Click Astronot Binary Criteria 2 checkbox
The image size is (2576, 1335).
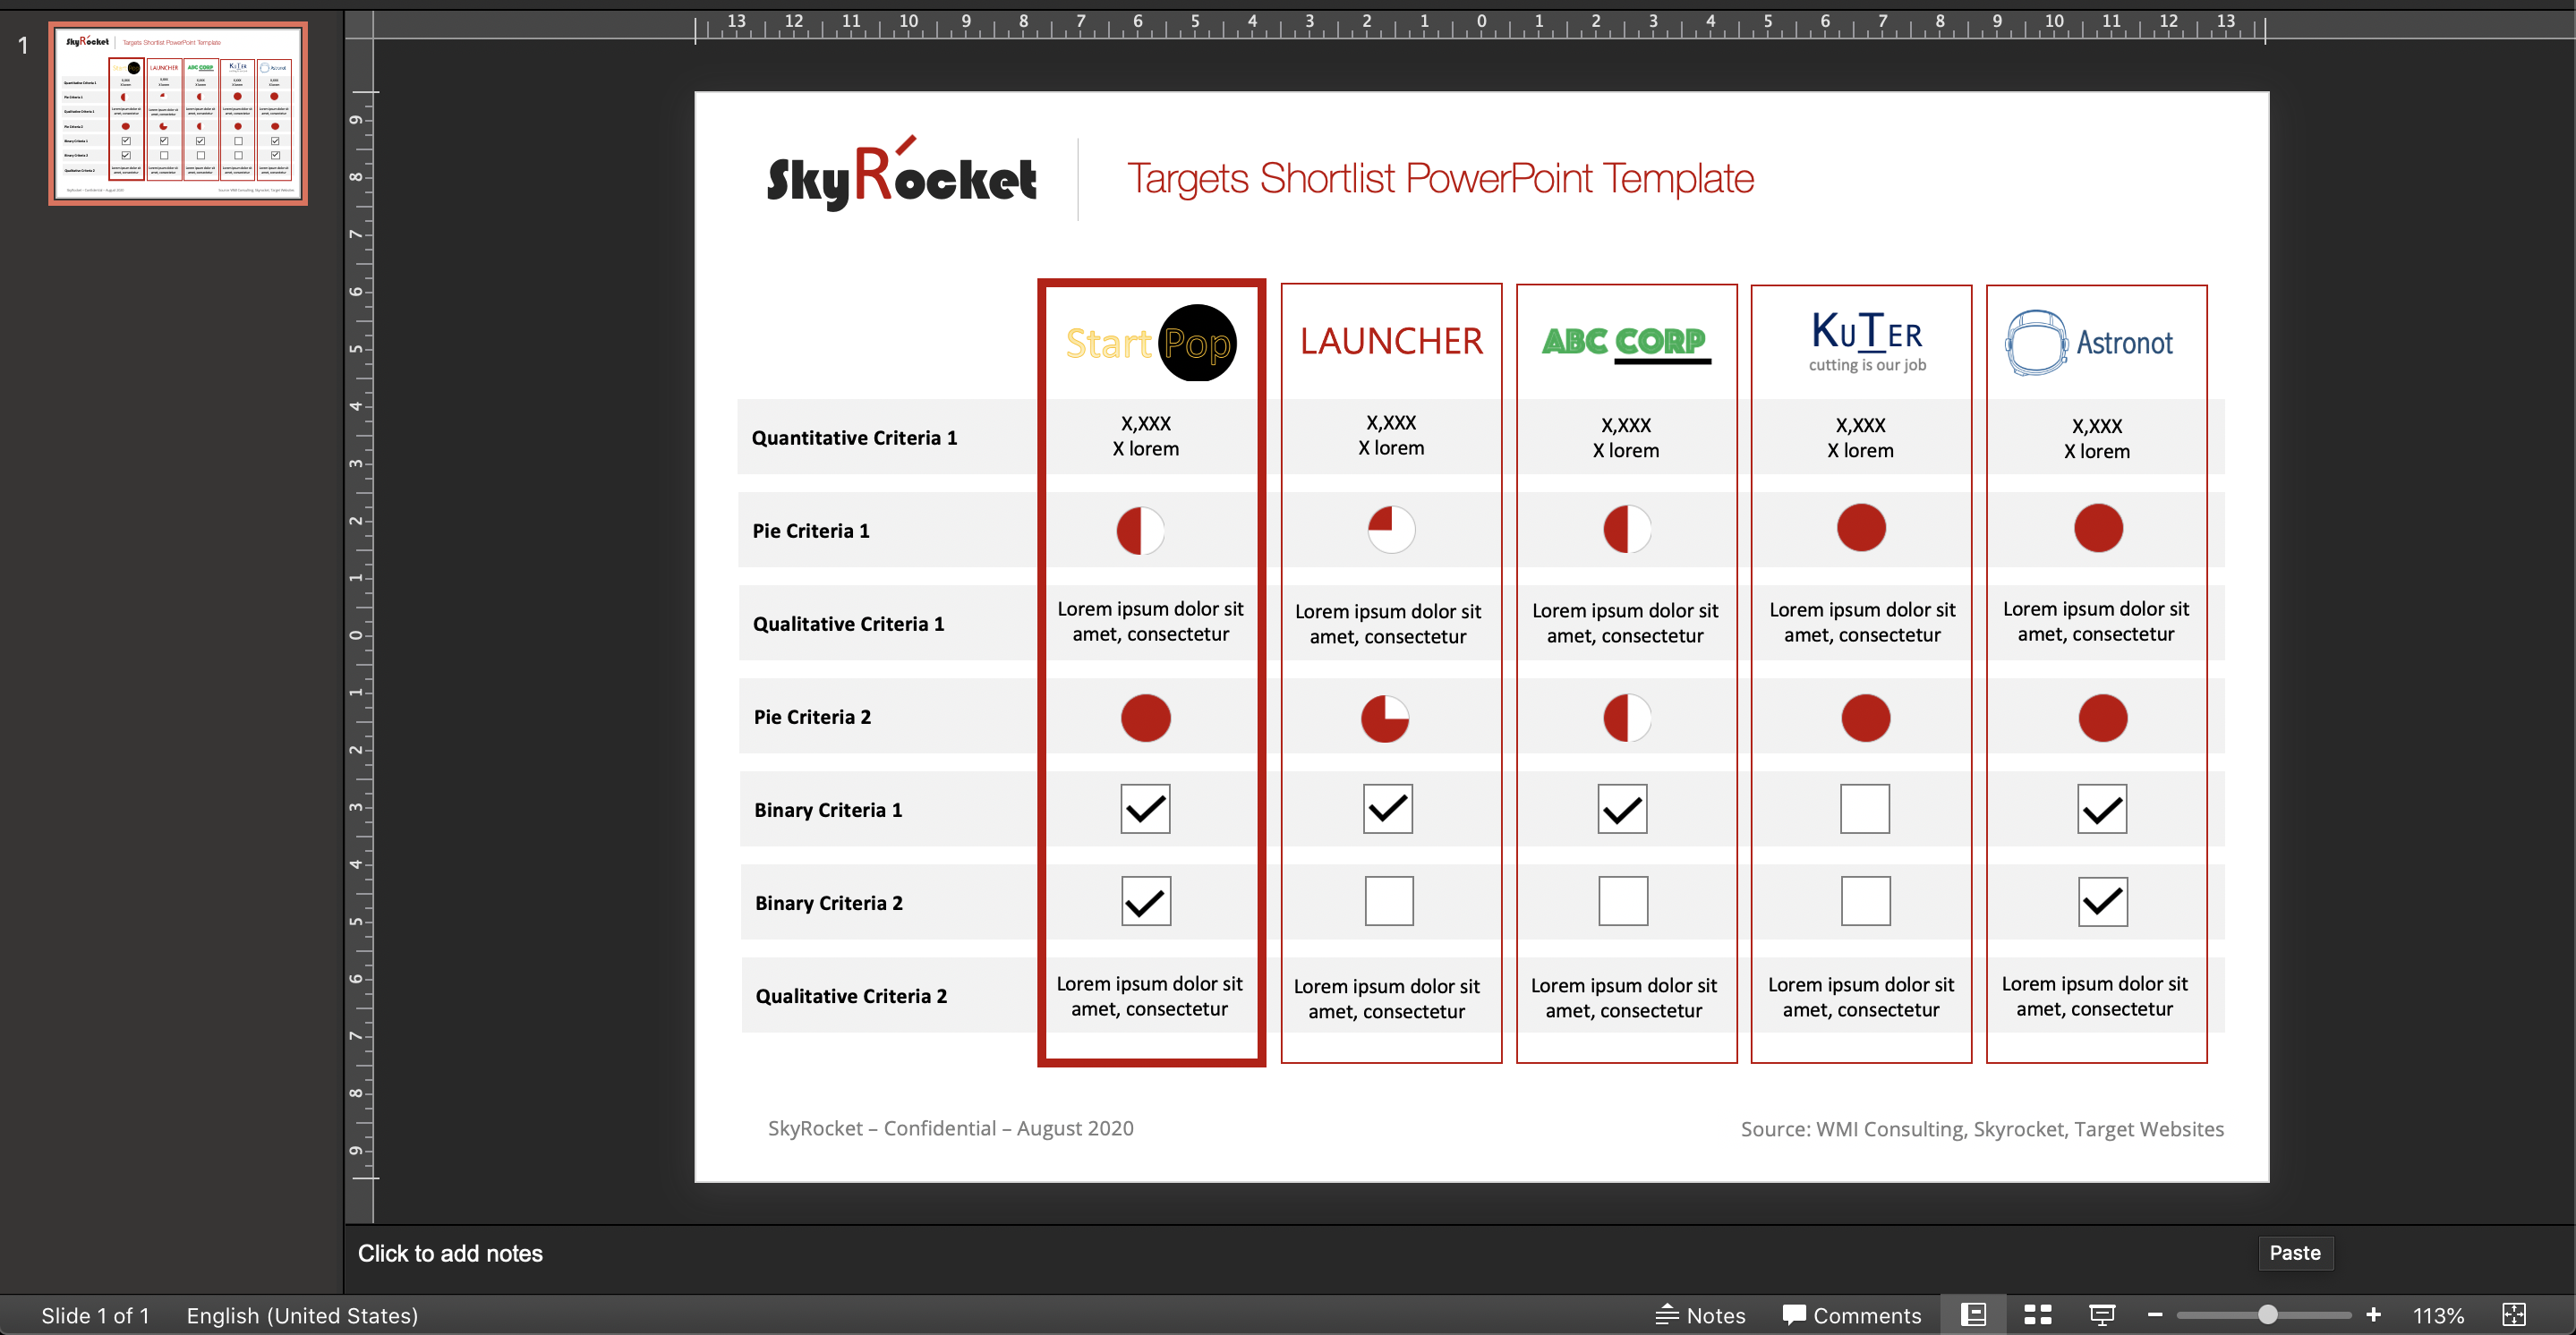point(2103,902)
